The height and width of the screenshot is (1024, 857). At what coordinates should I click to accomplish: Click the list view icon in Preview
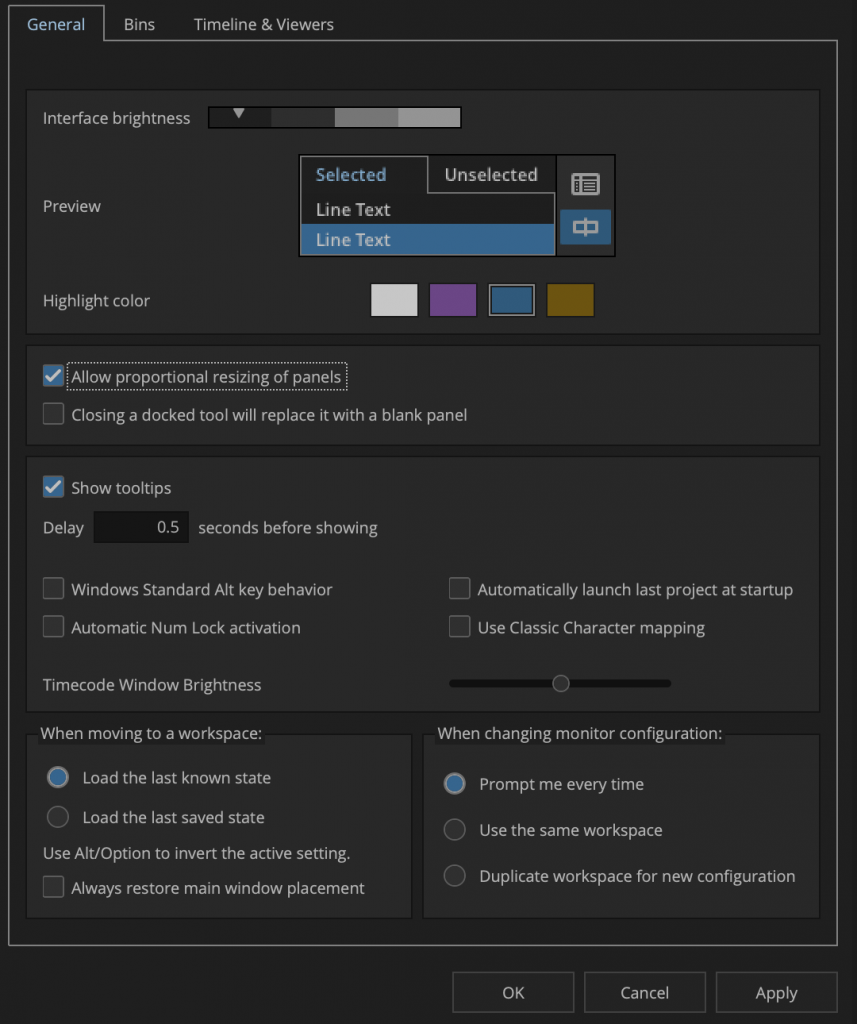[x=585, y=184]
